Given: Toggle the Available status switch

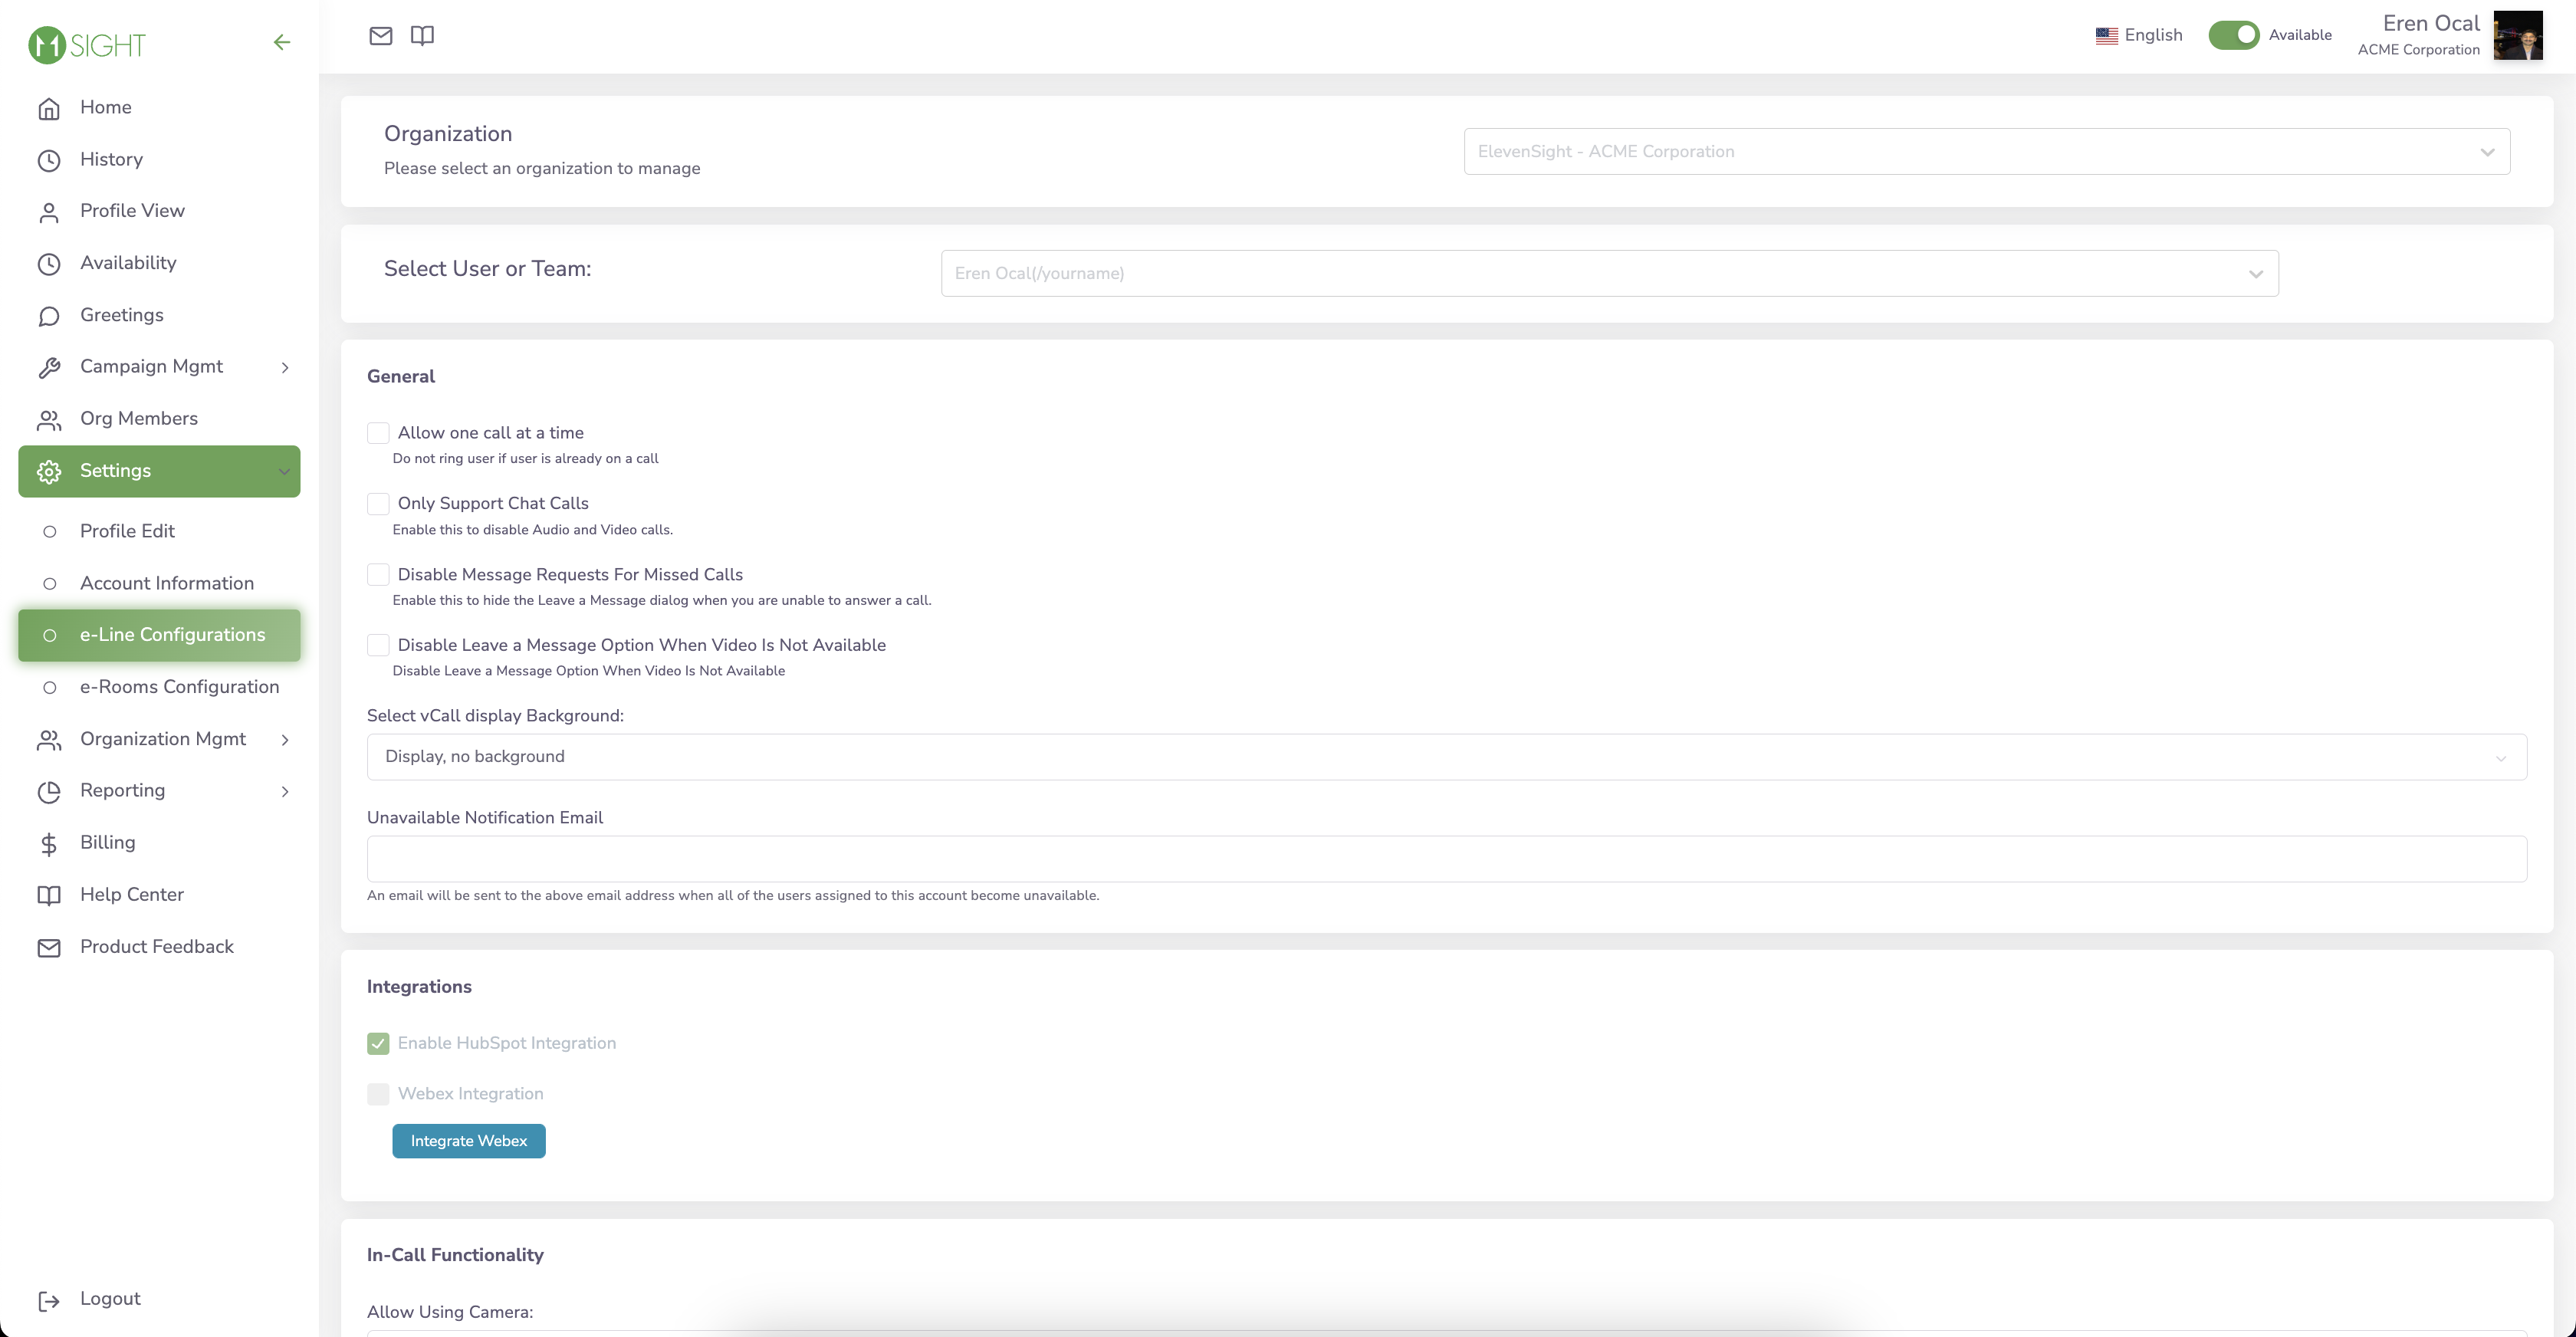Looking at the screenshot, I should [x=2233, y=35].
